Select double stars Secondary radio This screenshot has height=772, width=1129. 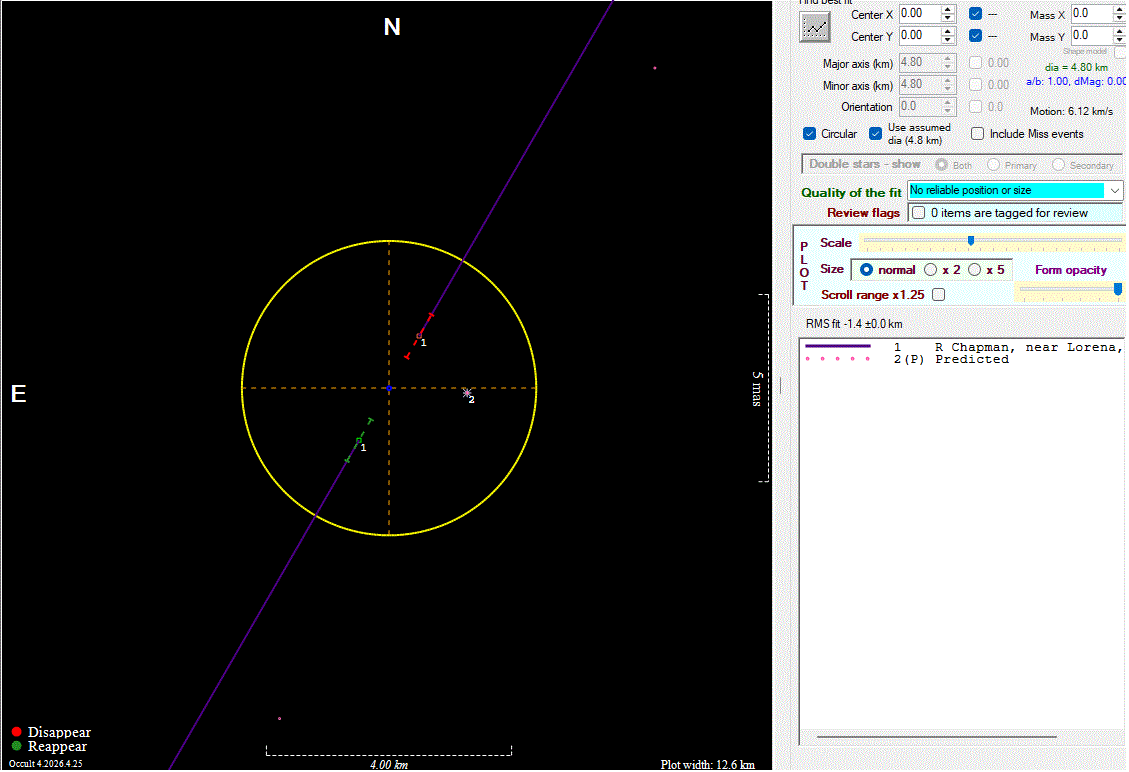(1058, 165)
